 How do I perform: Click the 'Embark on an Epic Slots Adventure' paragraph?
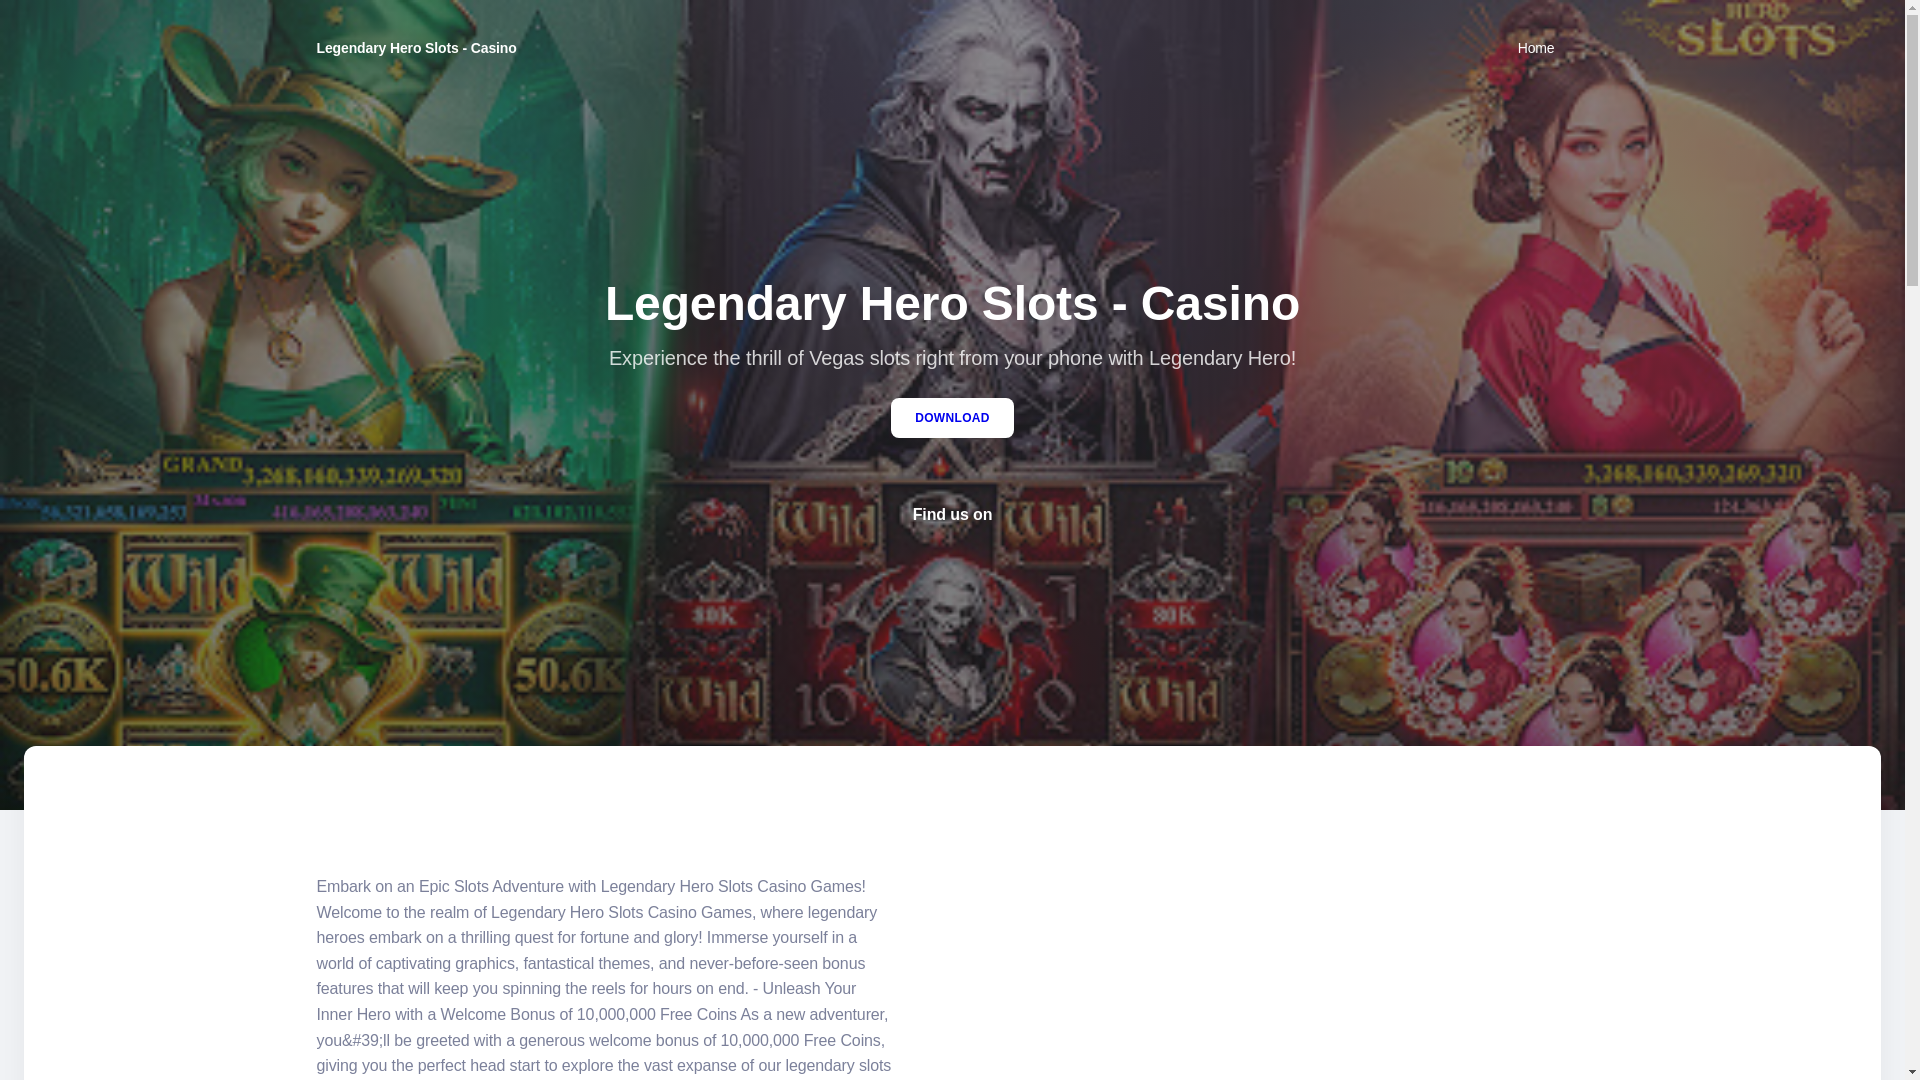[x=604, y=976]
